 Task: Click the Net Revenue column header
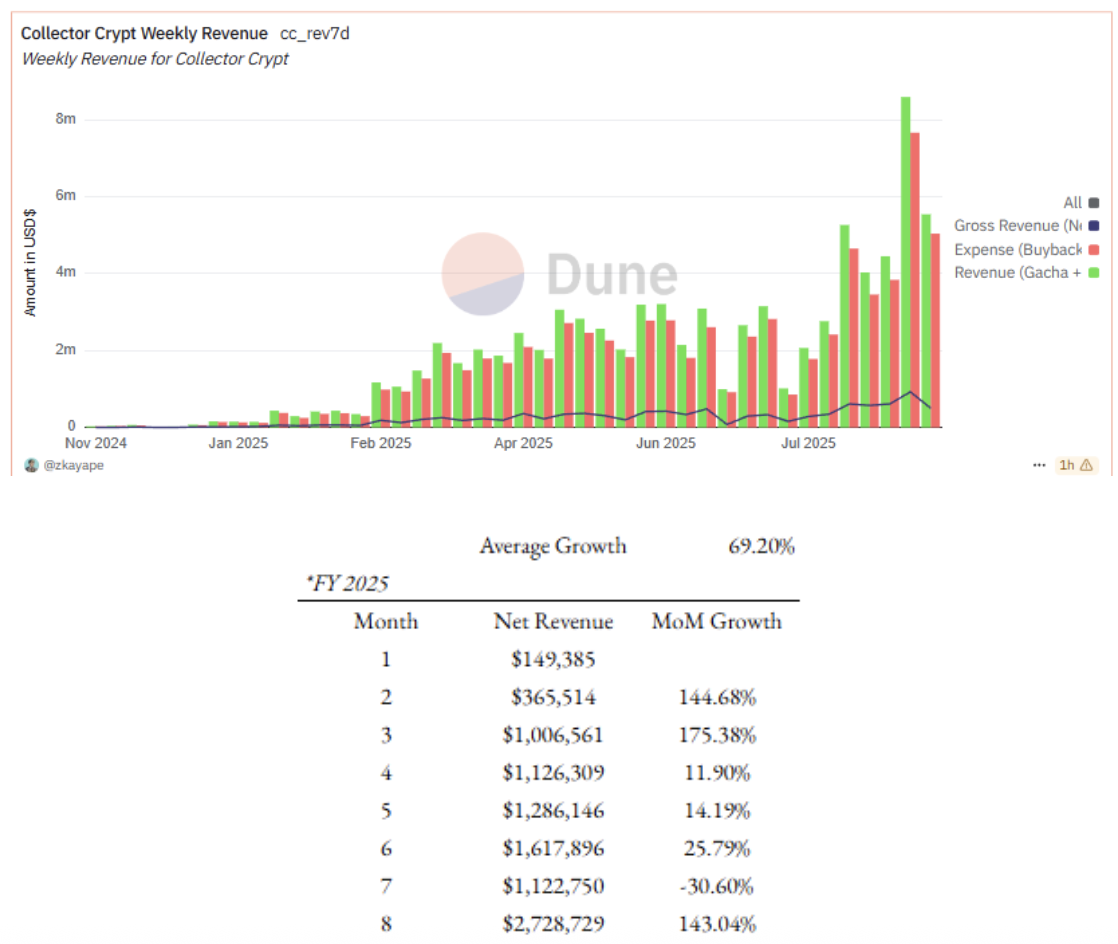click(x=553, y=621)
